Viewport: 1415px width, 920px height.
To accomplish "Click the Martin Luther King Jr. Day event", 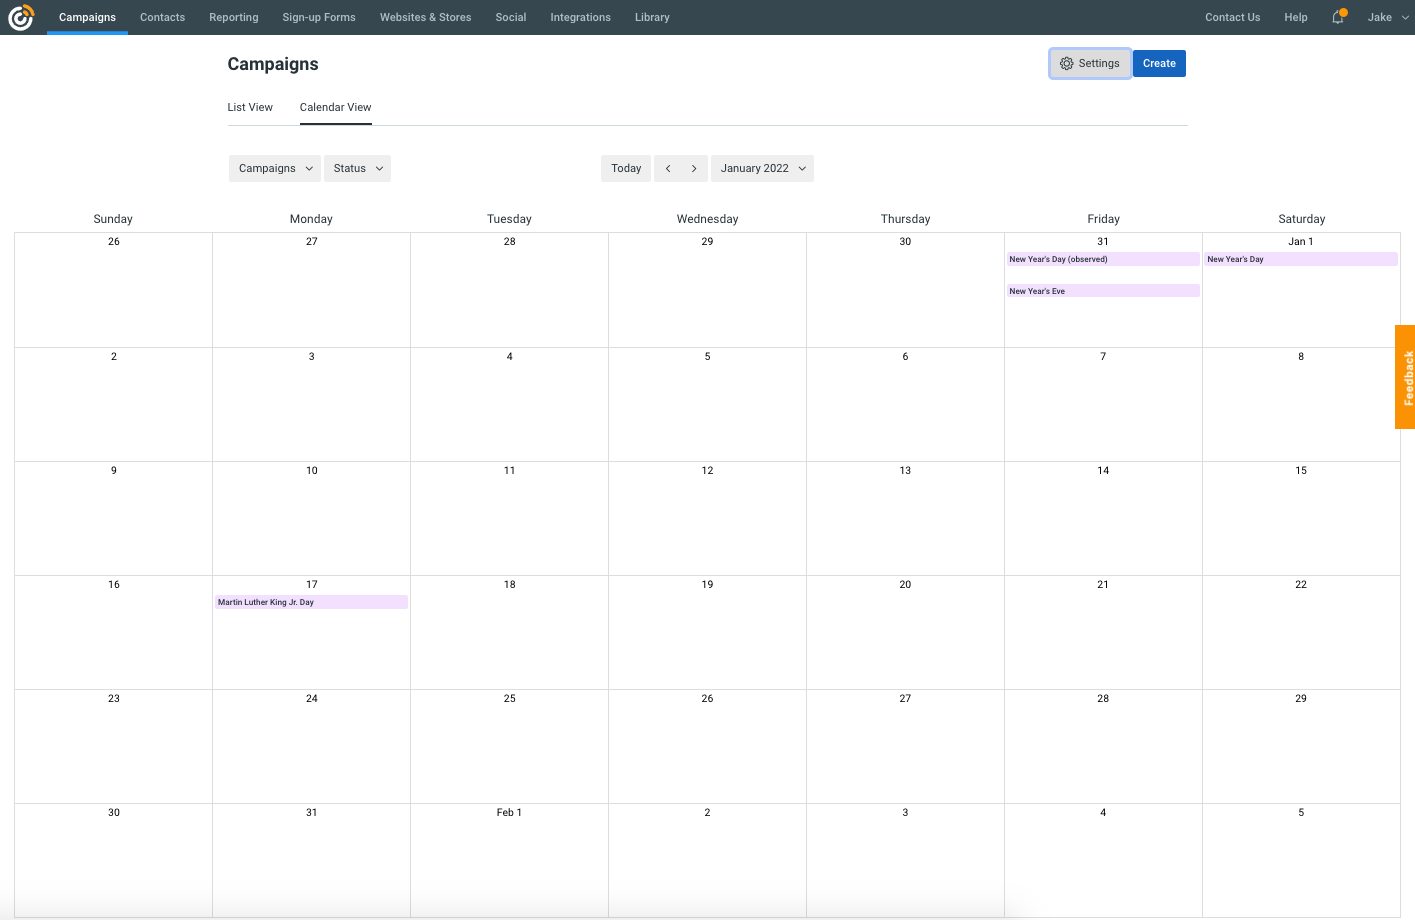I will 311,602.
